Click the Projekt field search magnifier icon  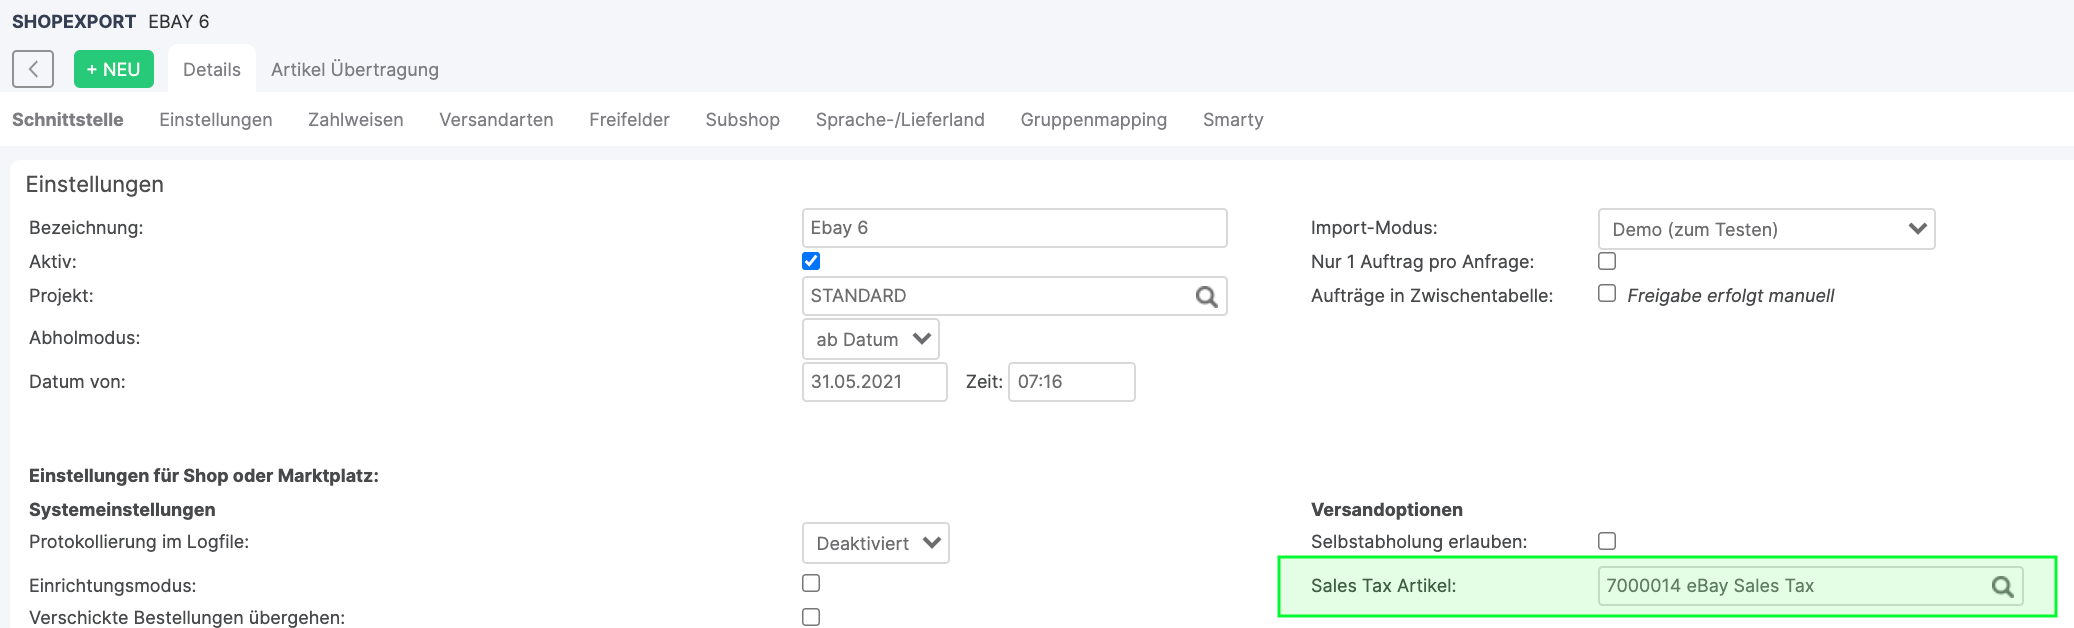tap(1206, 297)
